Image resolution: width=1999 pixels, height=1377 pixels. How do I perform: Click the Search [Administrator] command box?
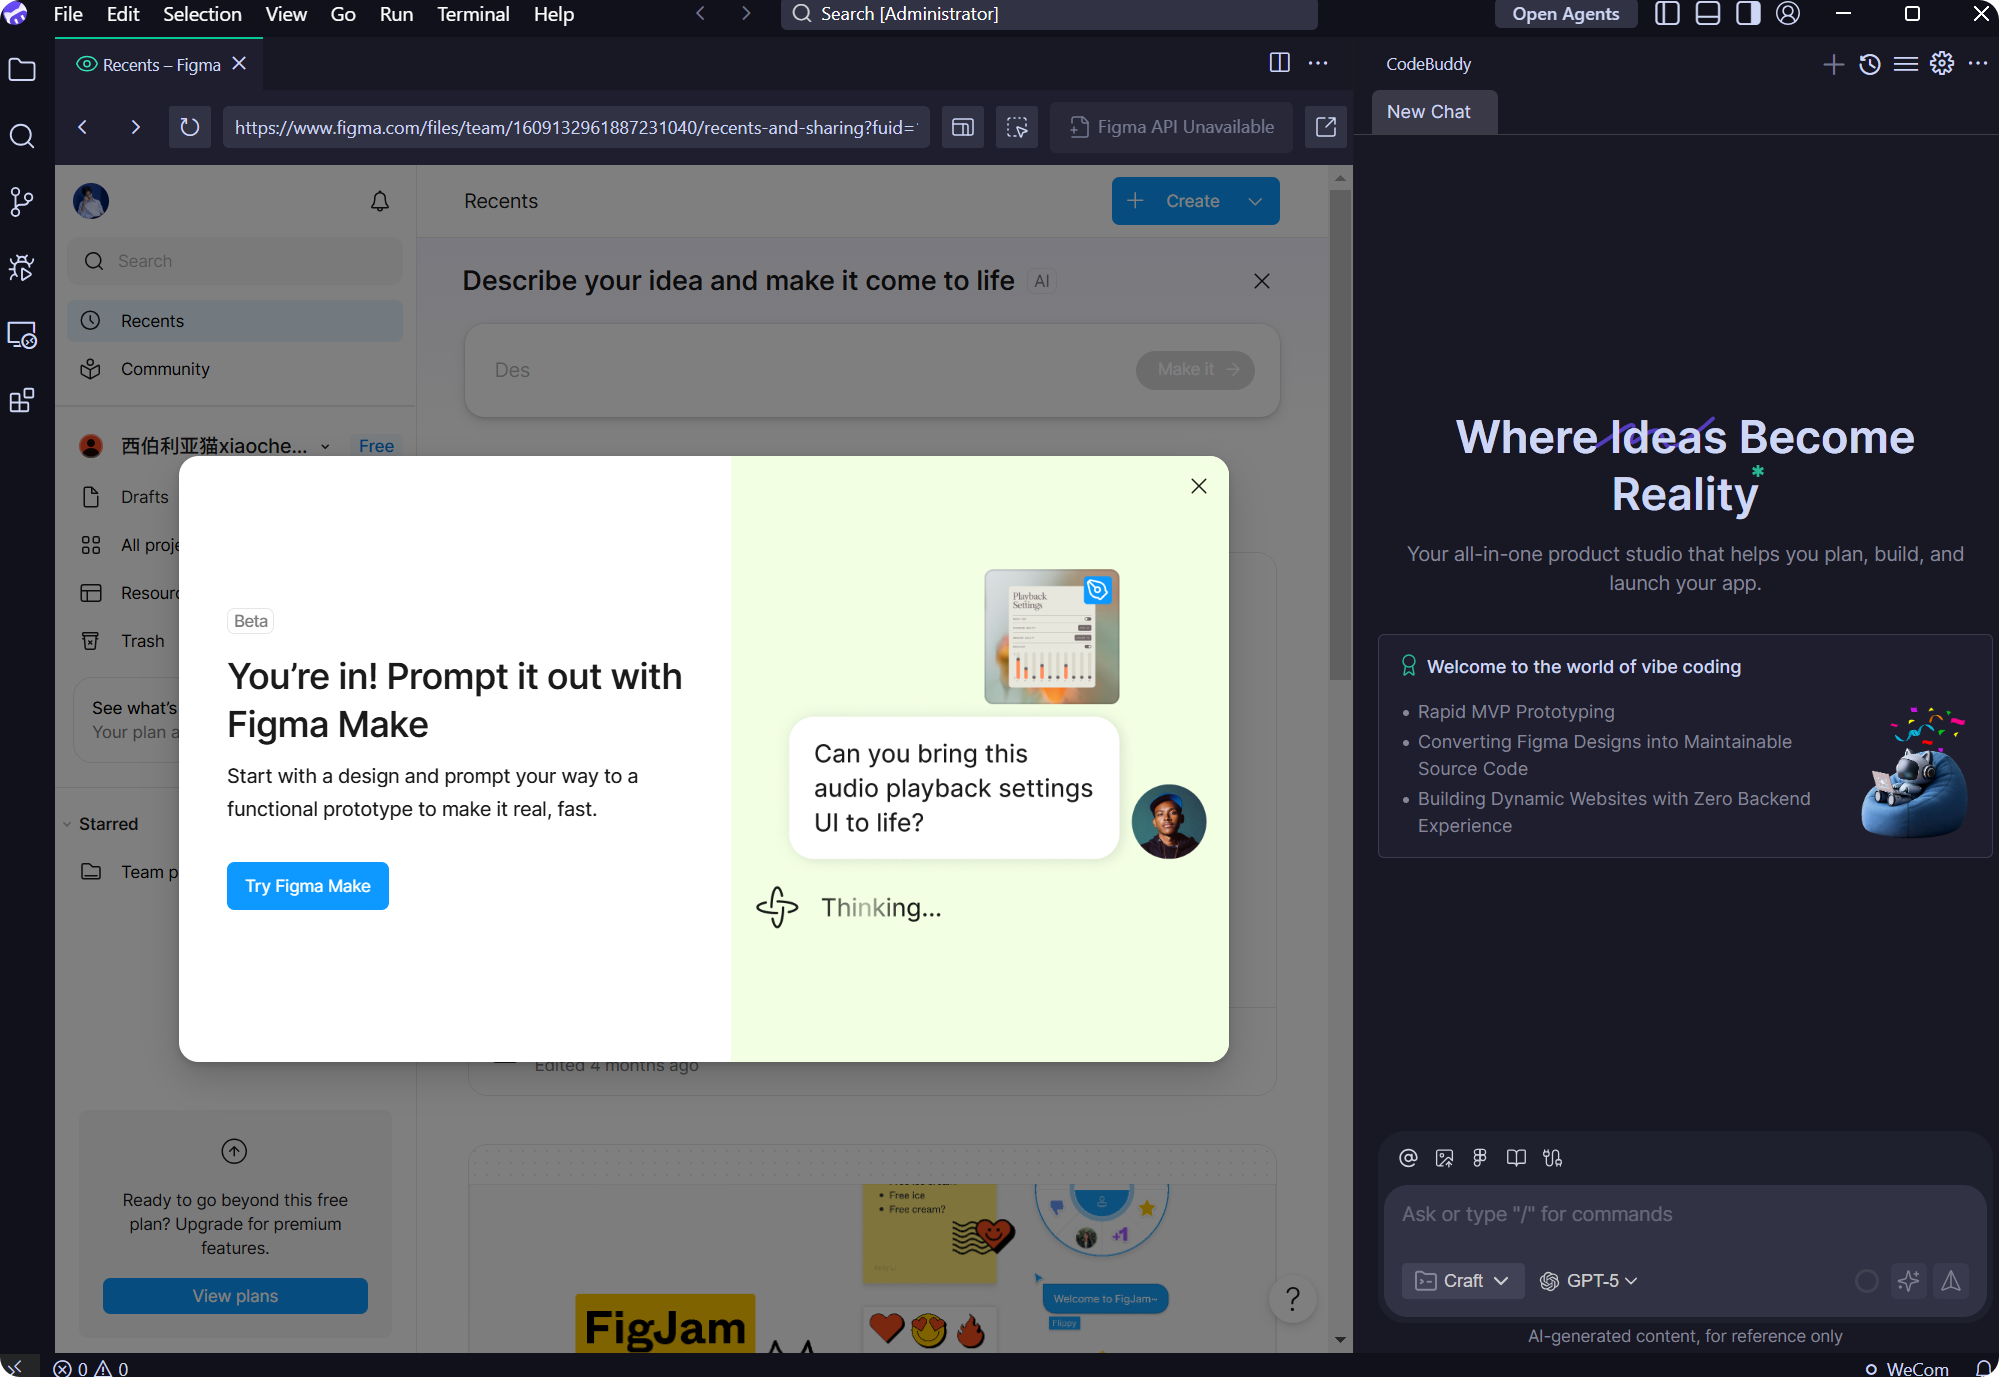pos(1049,14)
